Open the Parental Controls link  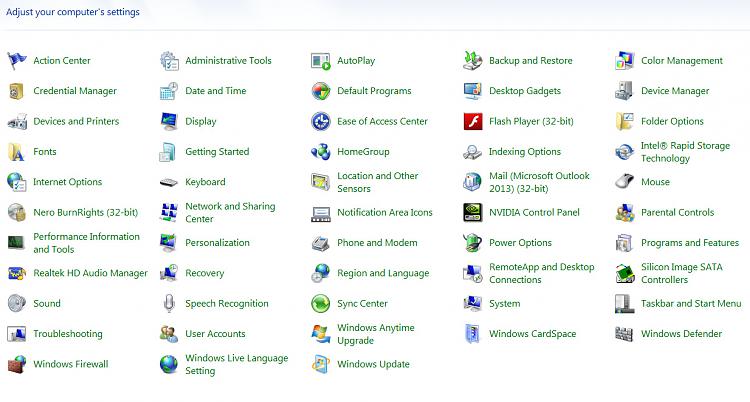pyautogui.click(x=677, y=212)
